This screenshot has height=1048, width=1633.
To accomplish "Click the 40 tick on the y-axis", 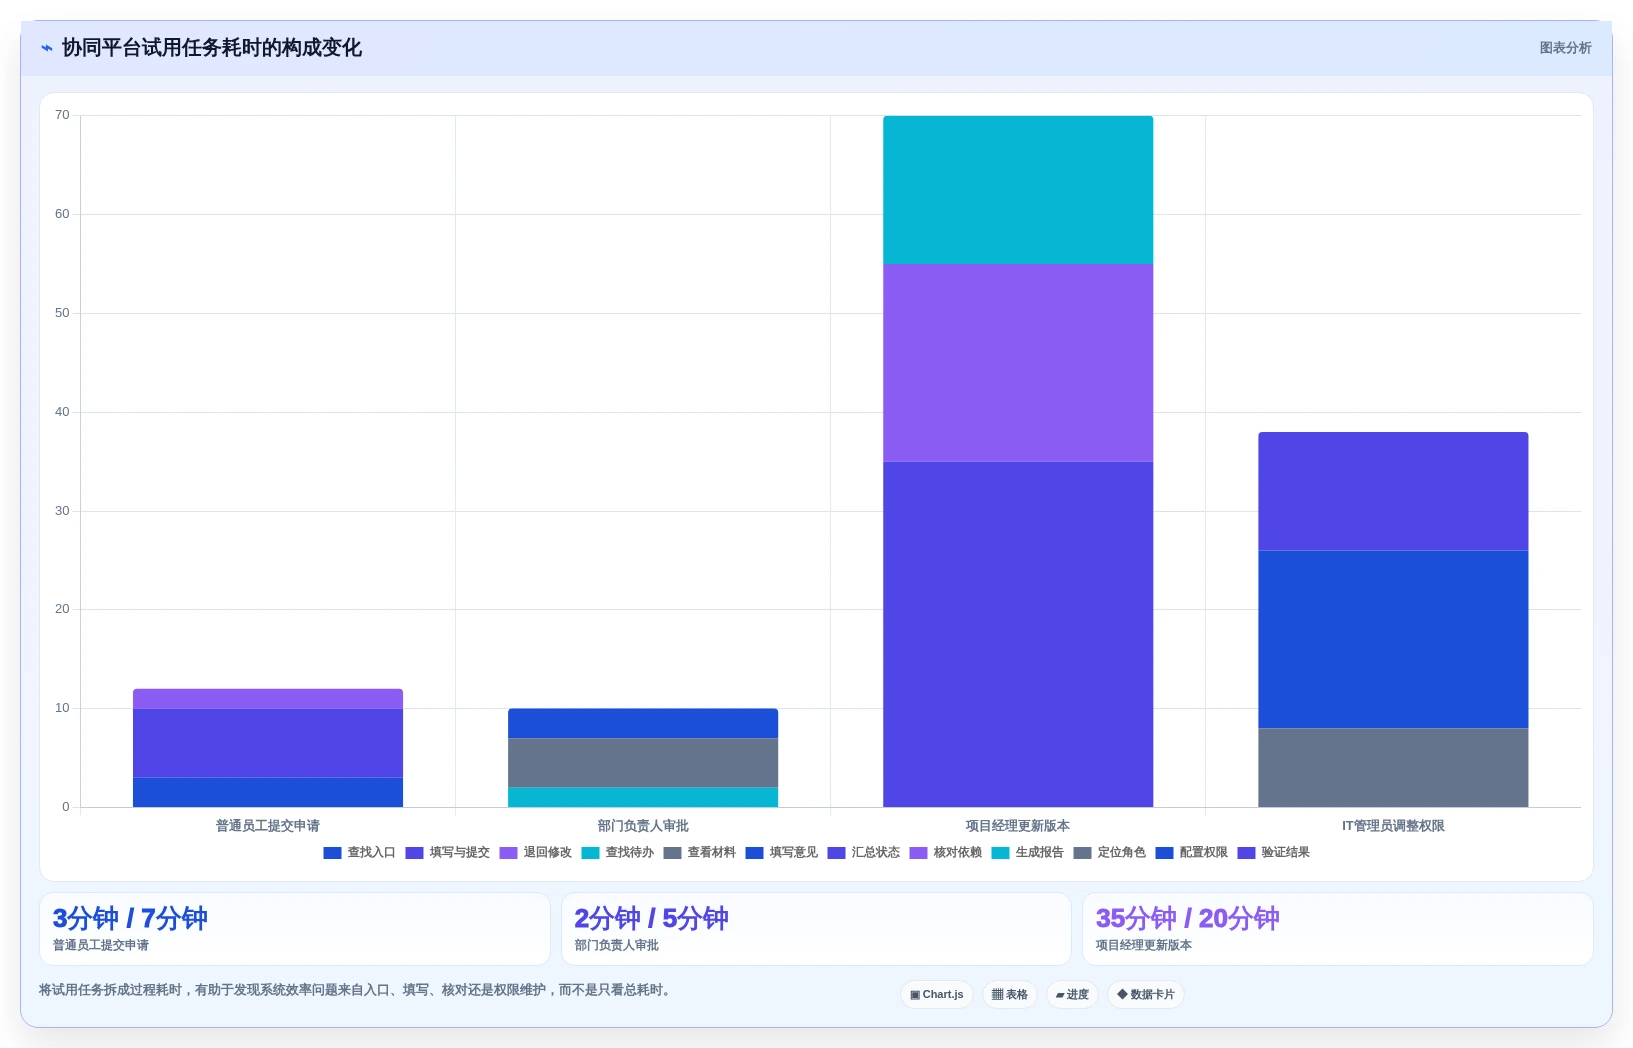I will pyautogui.click(x=62, y=412).
